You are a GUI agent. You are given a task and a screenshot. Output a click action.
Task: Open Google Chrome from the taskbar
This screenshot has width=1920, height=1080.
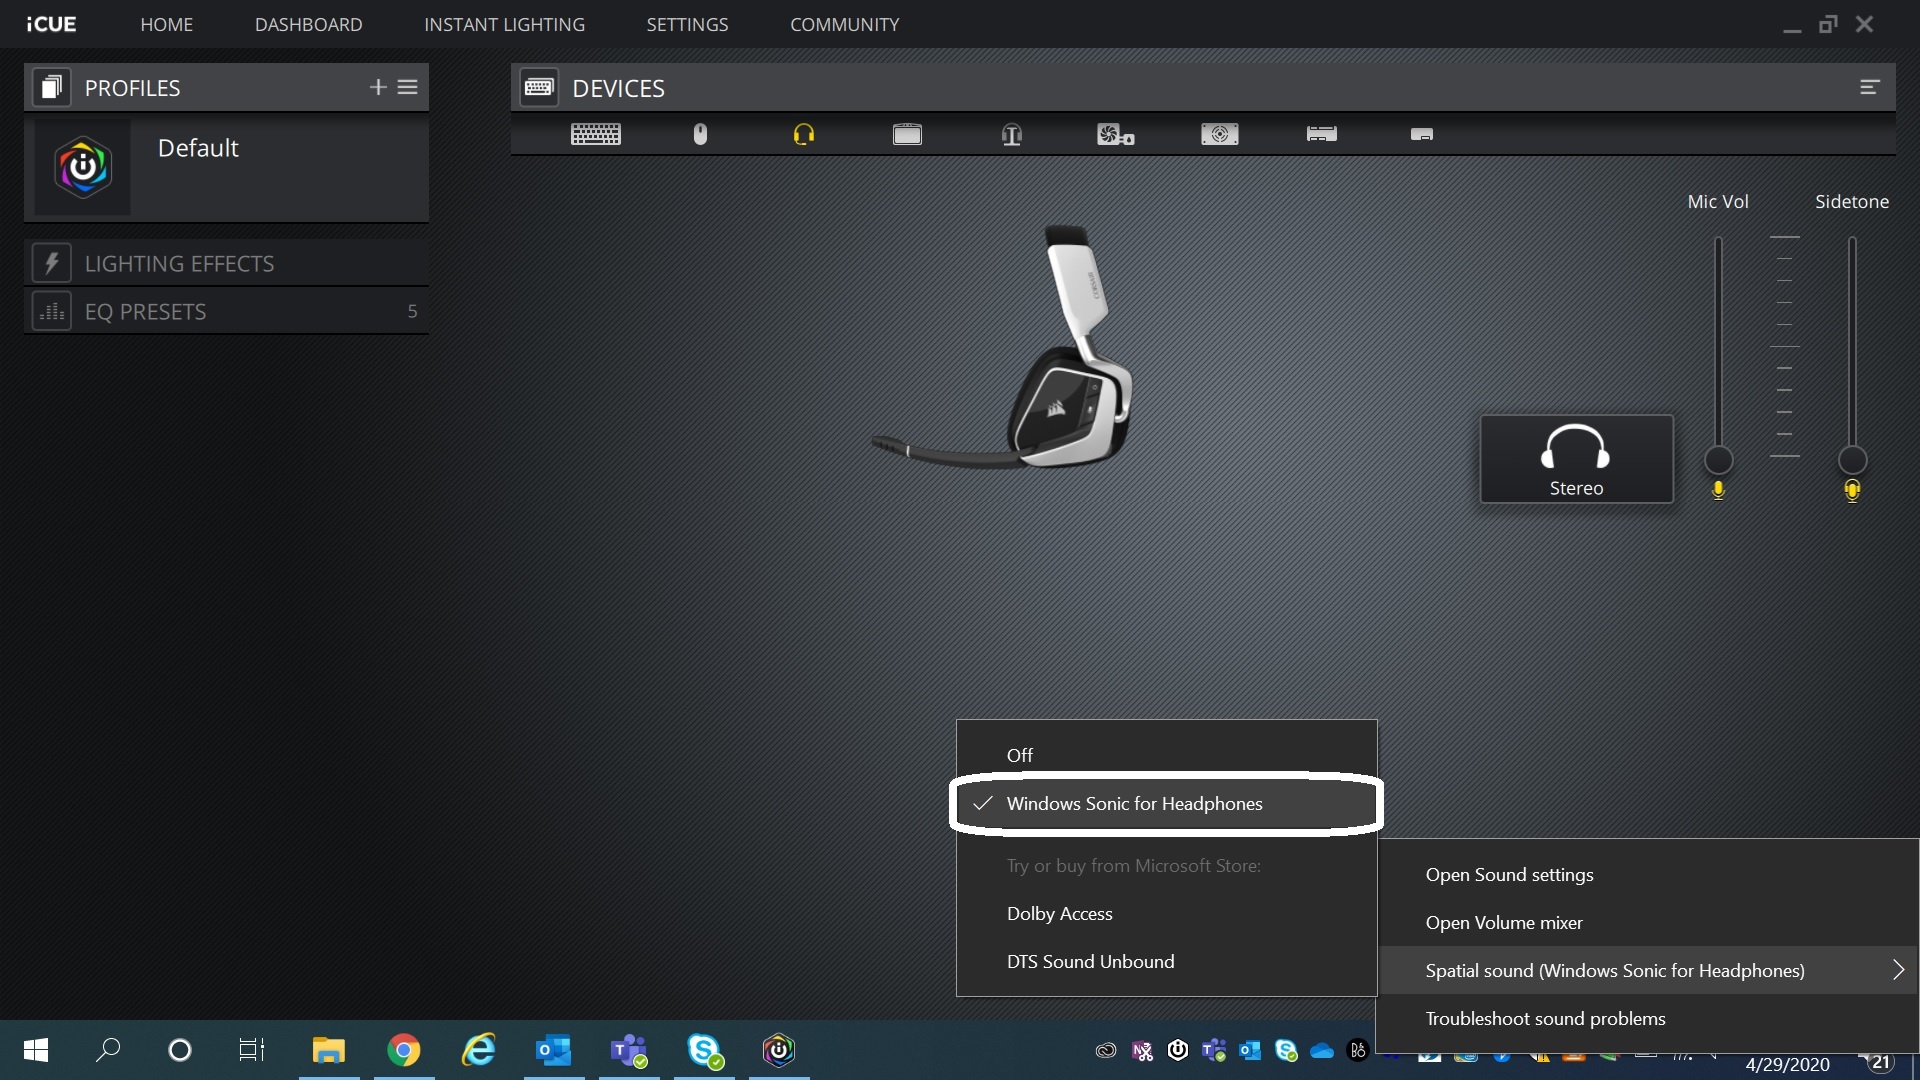404,1050
